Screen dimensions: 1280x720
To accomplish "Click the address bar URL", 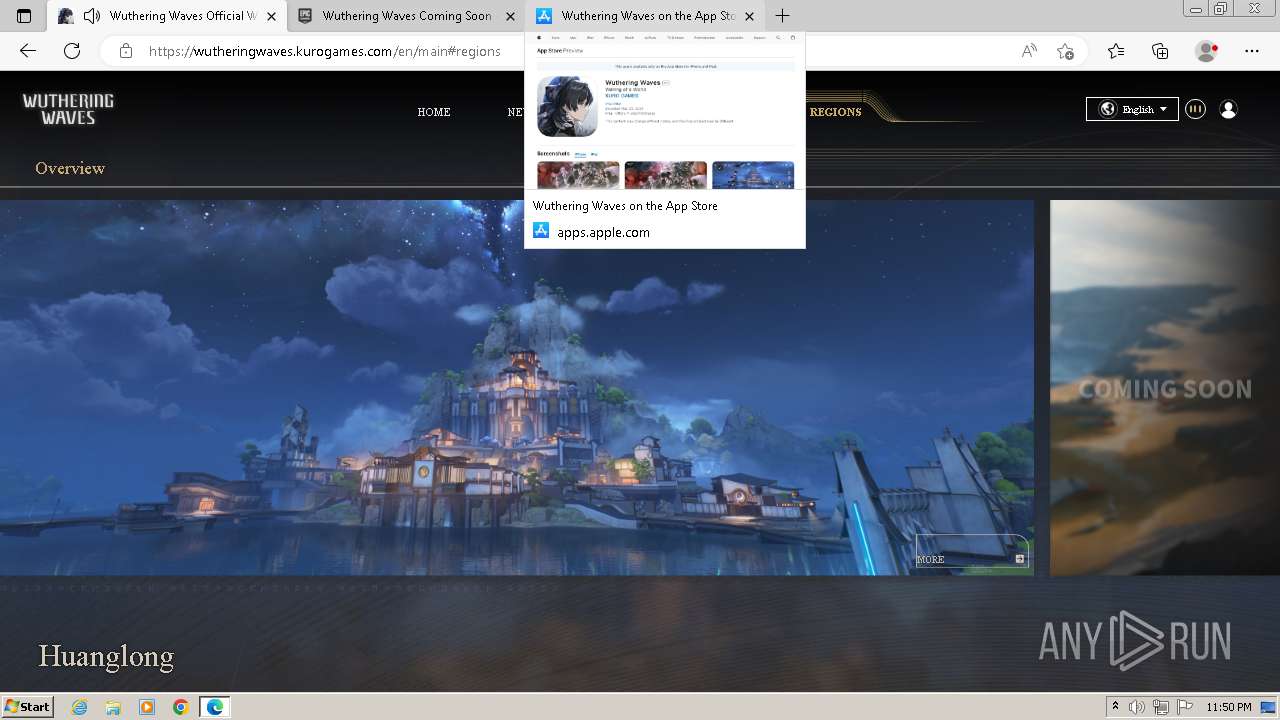I will coord(325,51).
